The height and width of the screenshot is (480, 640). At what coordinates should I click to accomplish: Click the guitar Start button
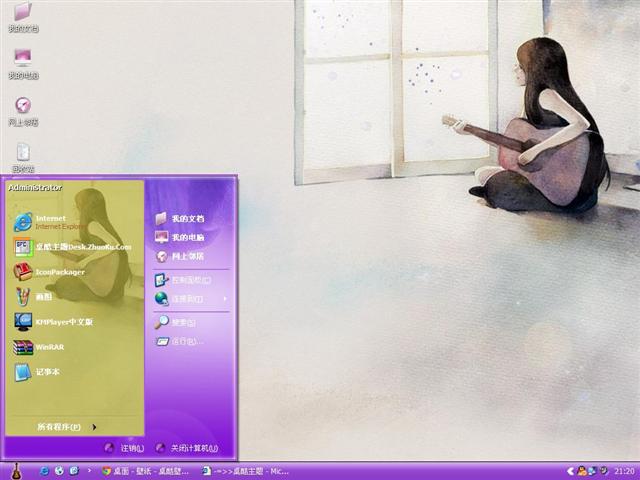coord(16,471)
